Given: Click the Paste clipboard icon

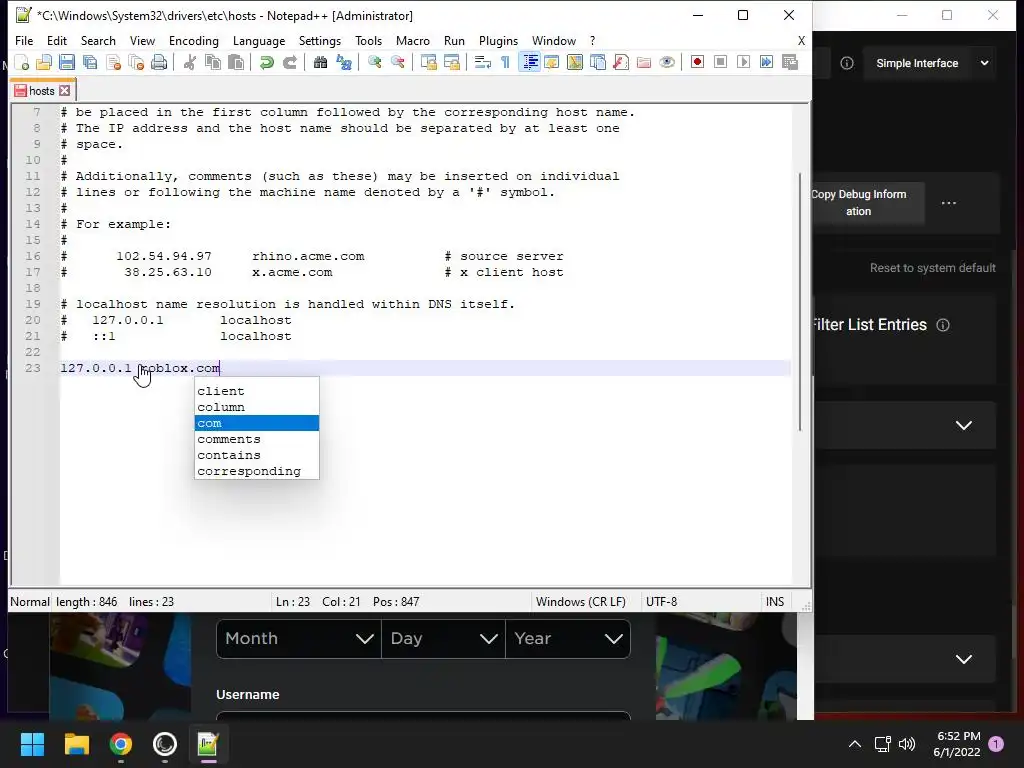Looking at the screenshot, I should coord(236,63).
